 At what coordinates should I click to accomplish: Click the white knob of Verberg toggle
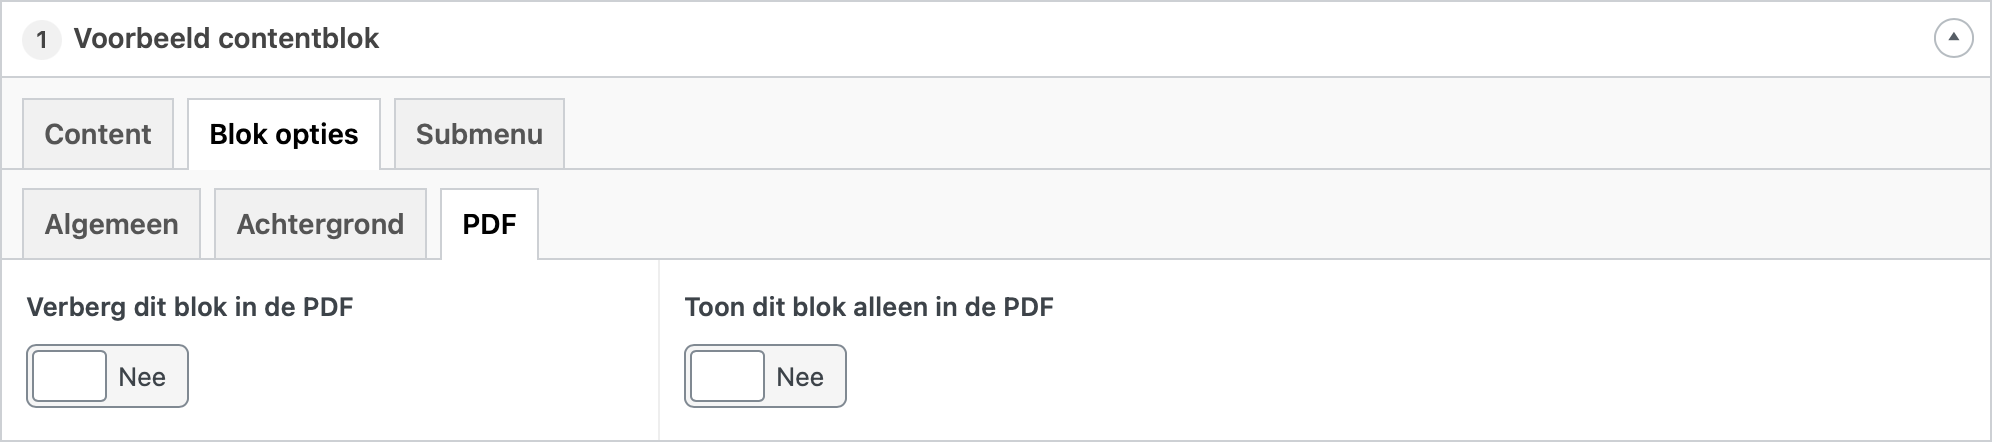click(69, 376)
